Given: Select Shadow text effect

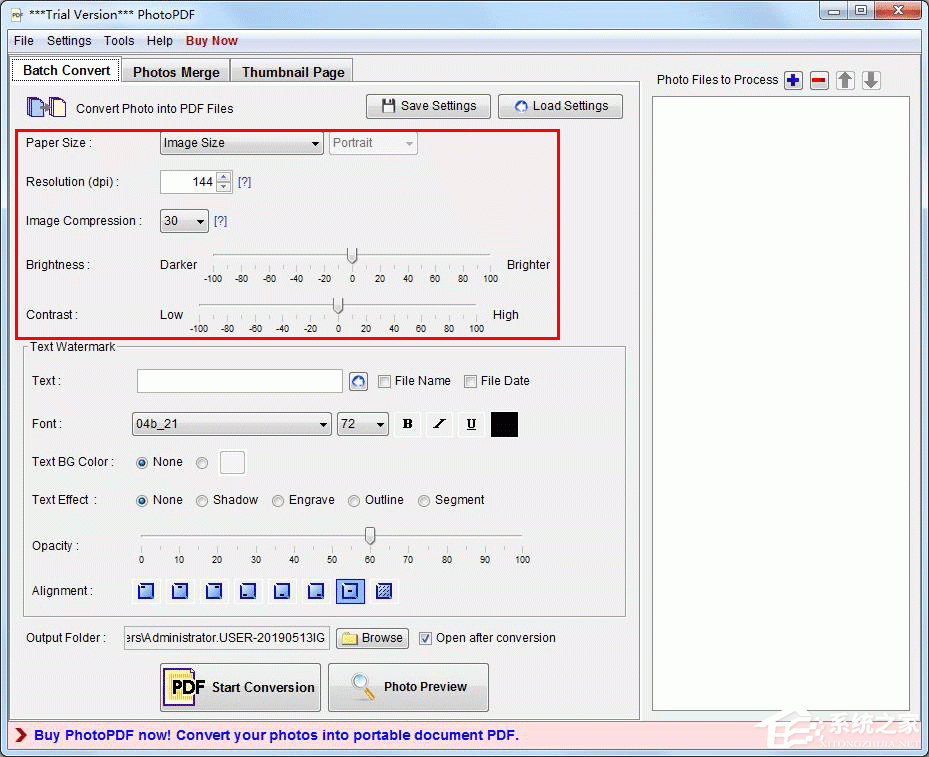Looking at the screenshot, I should point(202,501).
